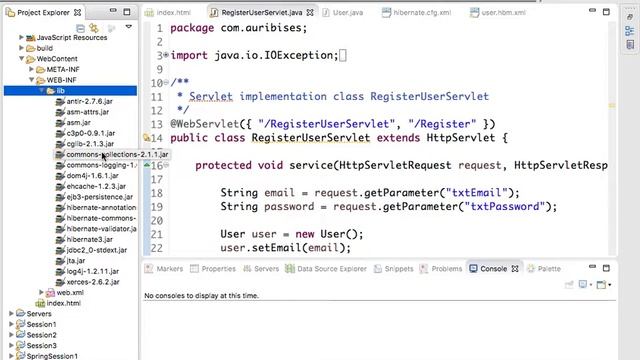Screen dimensions: 640x360
Task: Open the Markers view tab
Action: click(164, 269)
